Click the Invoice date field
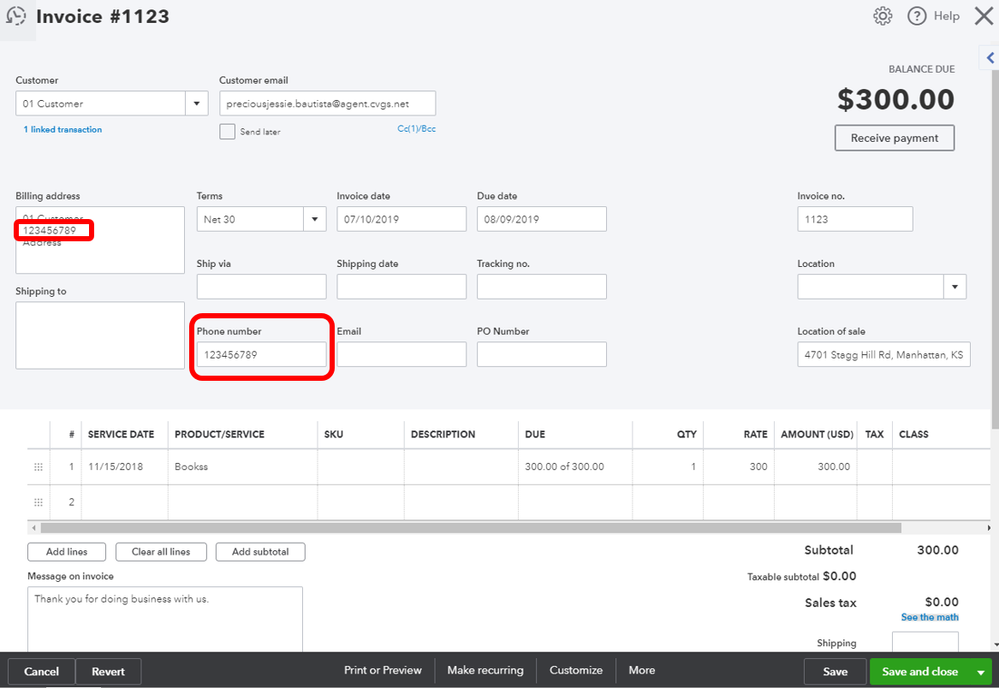 (401, 219)
